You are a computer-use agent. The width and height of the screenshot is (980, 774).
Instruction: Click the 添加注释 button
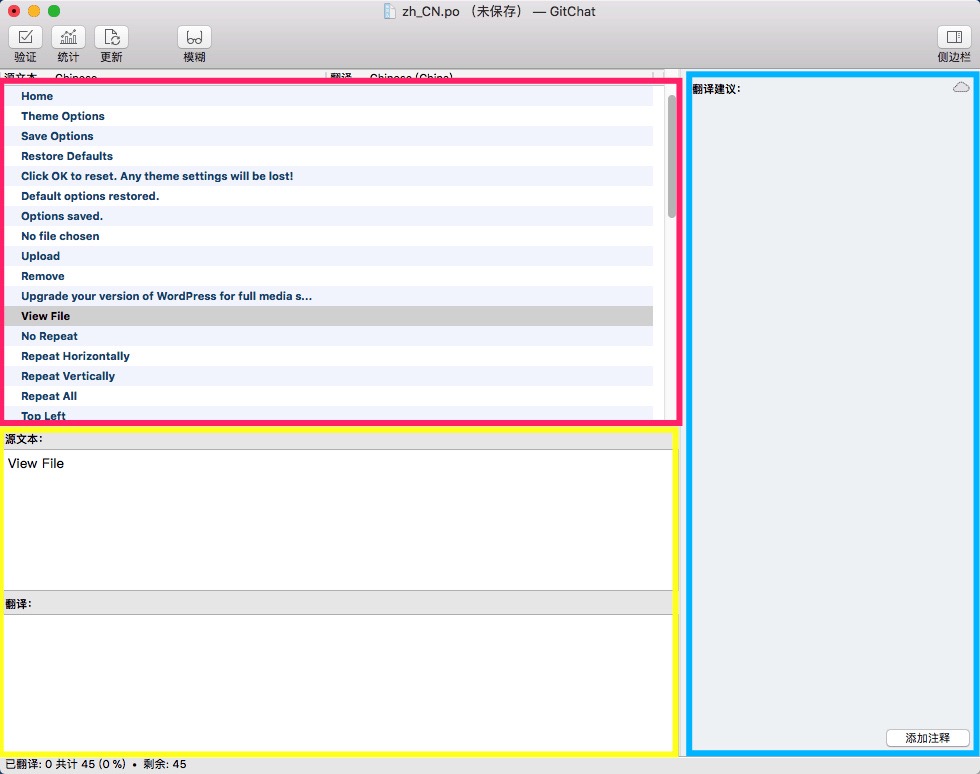(928, 738)
